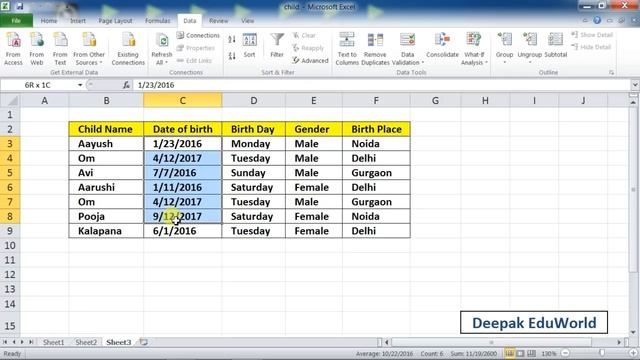Toggle the Filter button

point(277,46)
